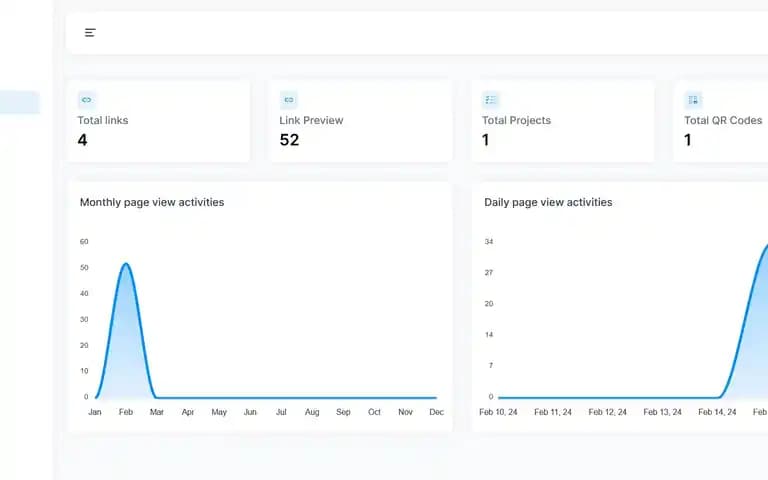Click the Aug label on the monthly chart
The height and width of the screenshot is (480, 768).
pos(312,412)
